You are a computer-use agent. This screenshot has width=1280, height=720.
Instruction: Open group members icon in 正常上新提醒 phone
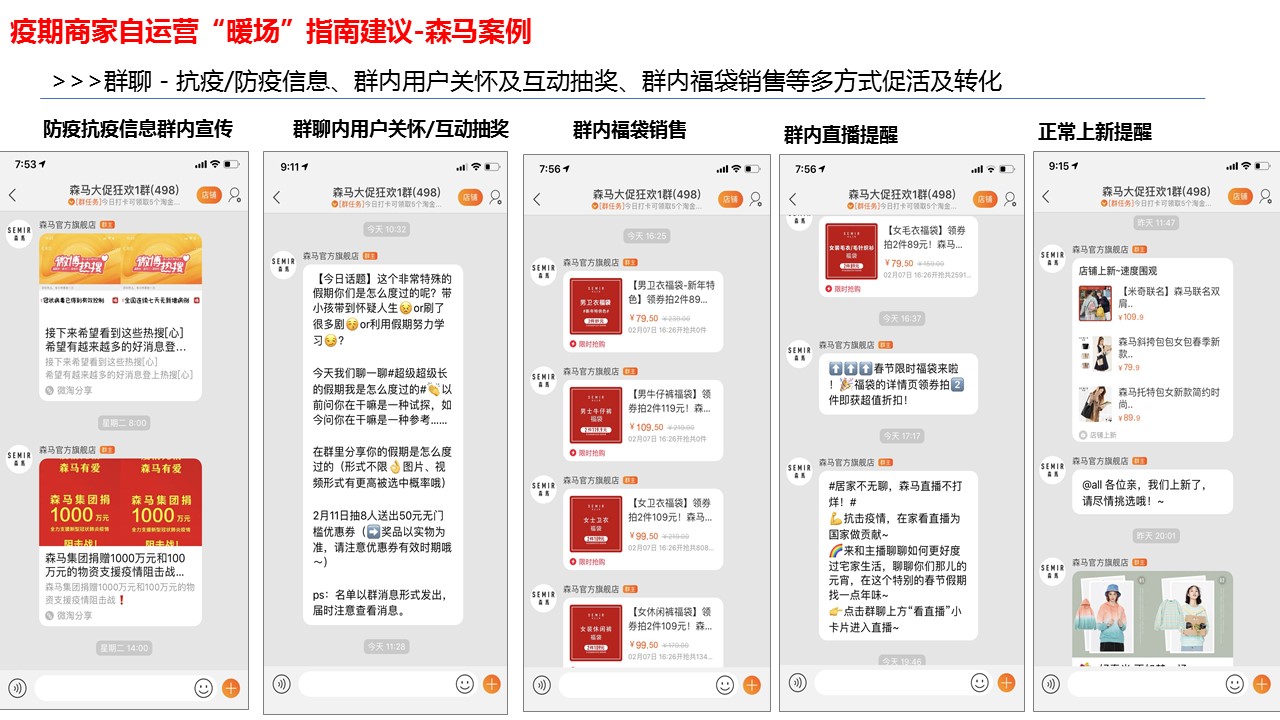1264,197
